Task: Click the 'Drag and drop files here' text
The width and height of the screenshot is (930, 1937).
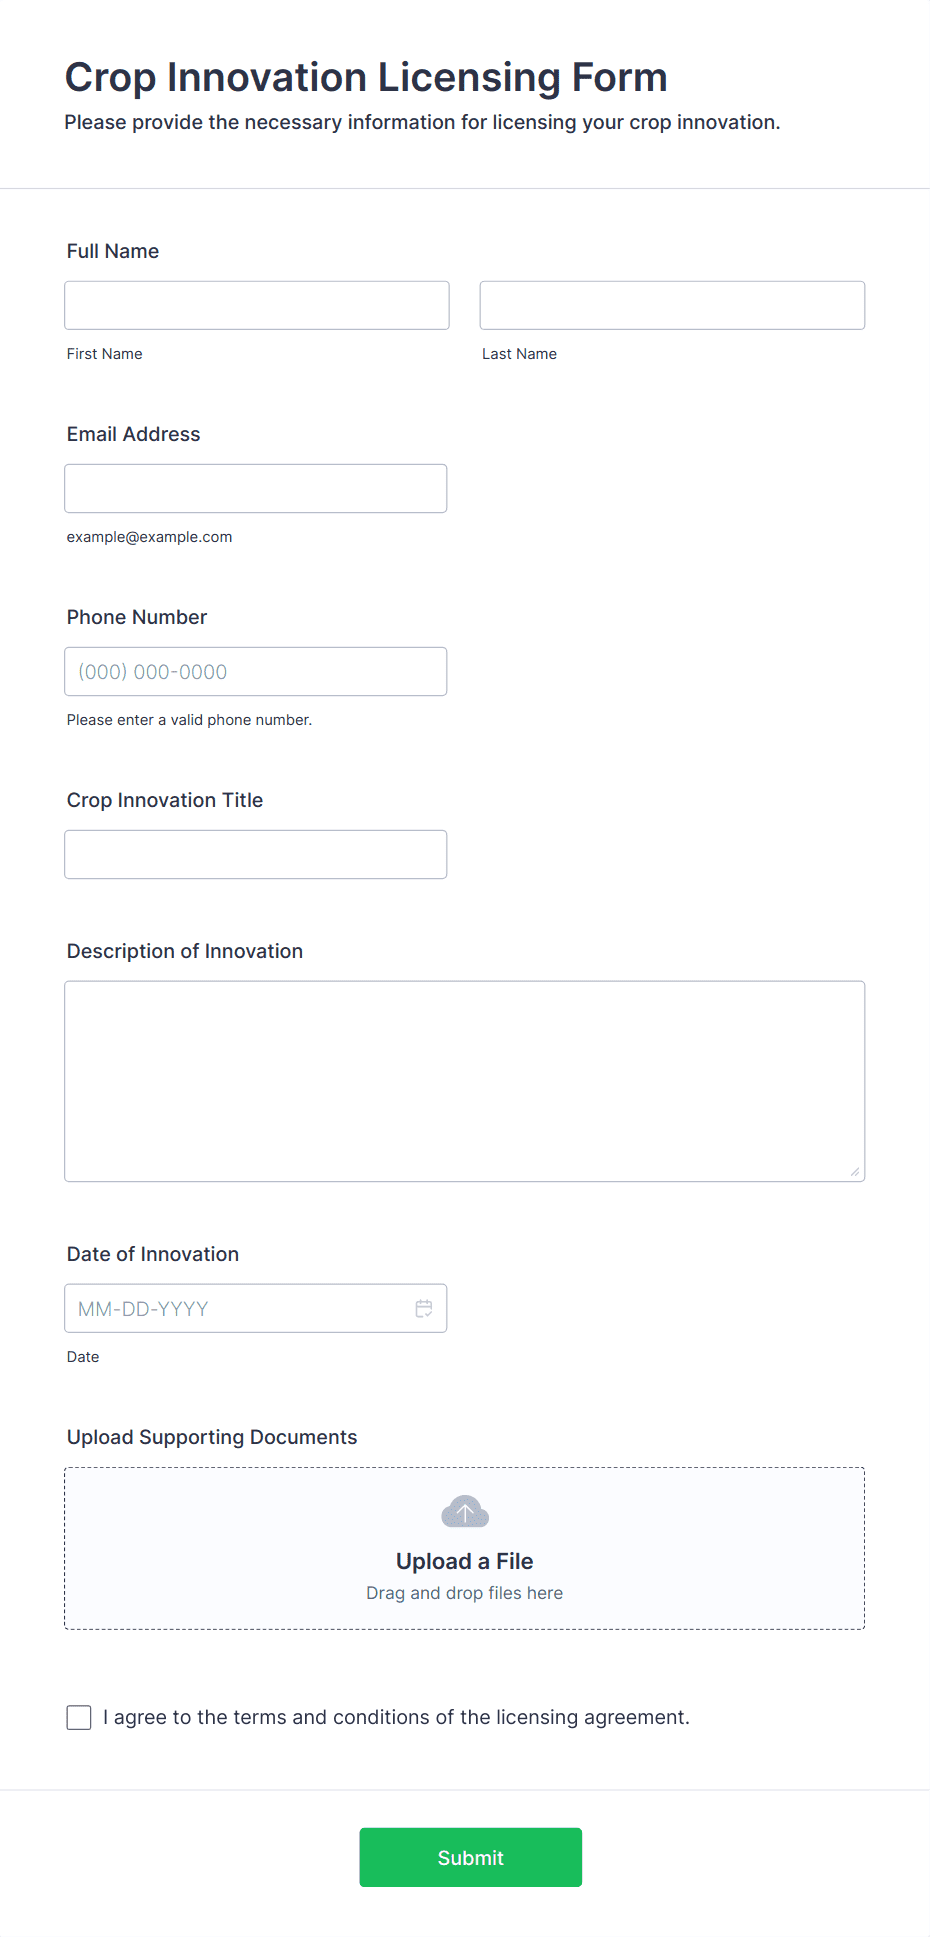Action: (465, 1593)
